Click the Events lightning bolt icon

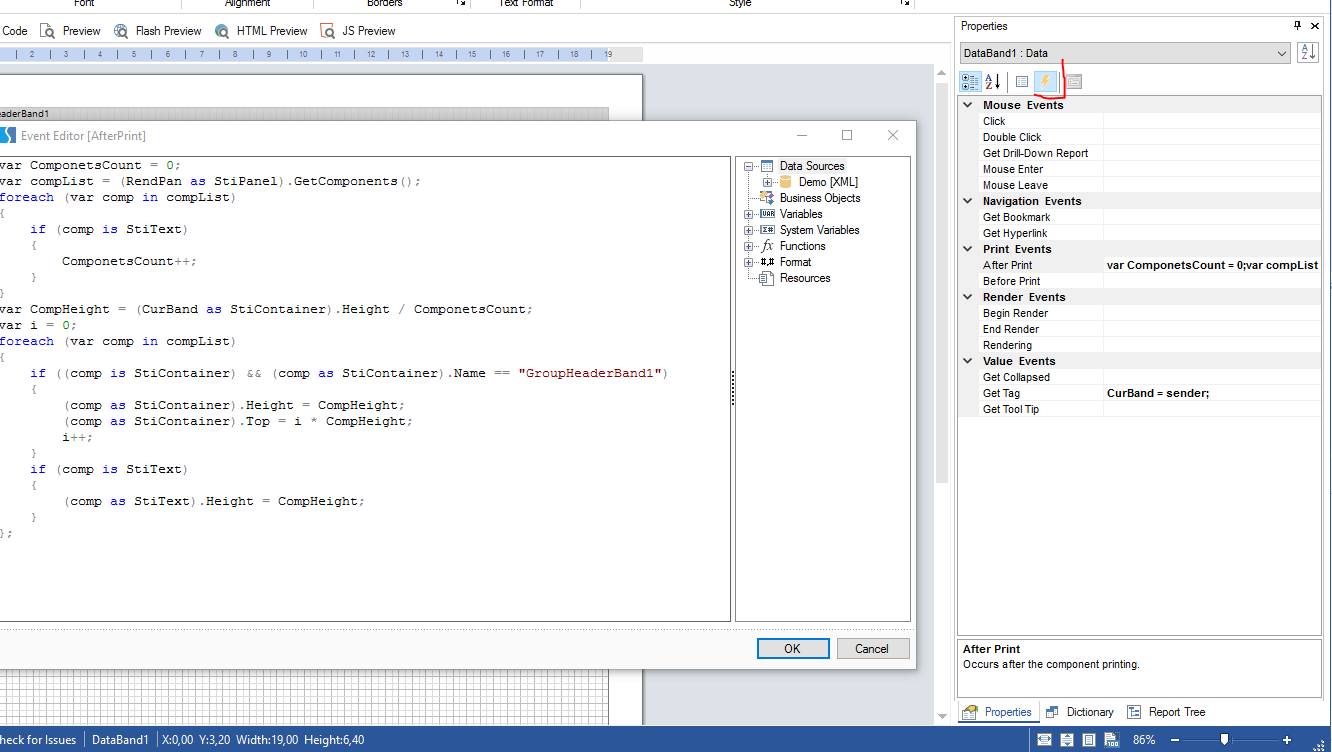(x=1047, y=82)
